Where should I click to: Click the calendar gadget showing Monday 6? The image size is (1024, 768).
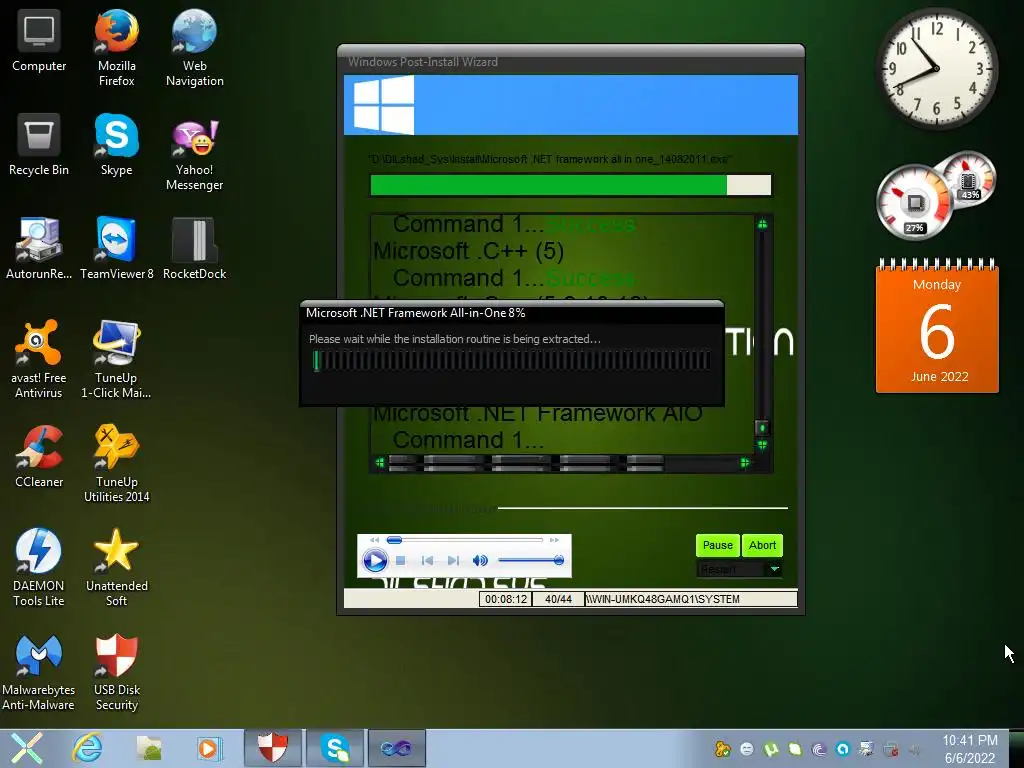[x=936, y=327]
